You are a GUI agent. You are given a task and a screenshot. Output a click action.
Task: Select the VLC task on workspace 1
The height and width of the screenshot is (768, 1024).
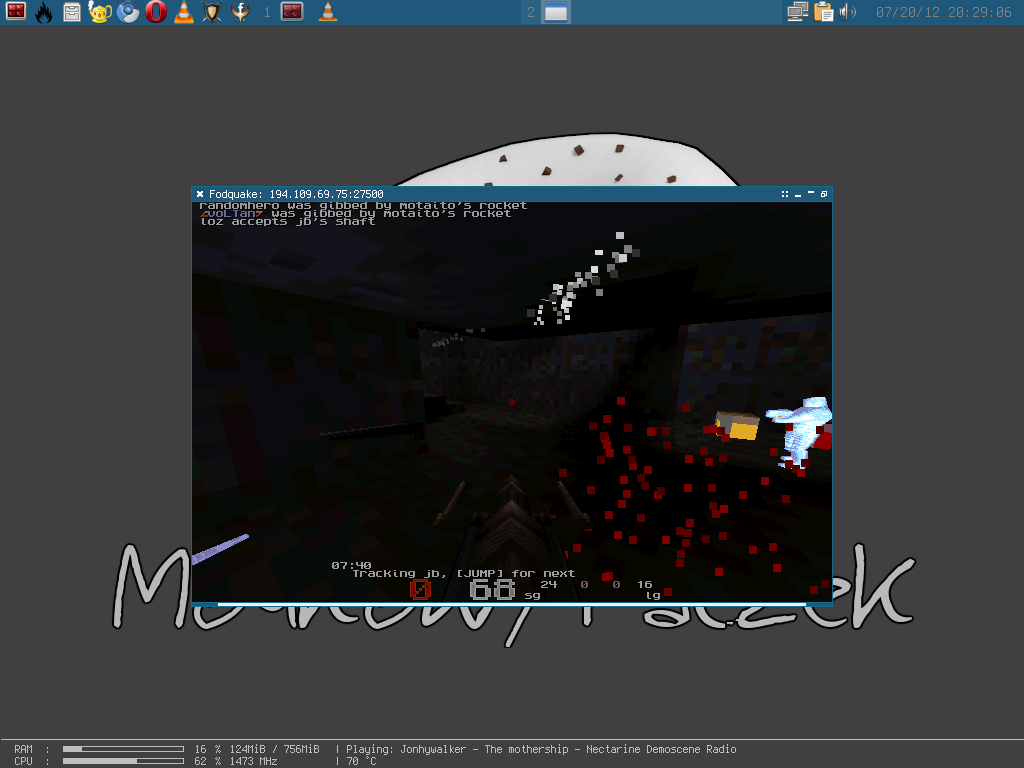coord(328,12)
